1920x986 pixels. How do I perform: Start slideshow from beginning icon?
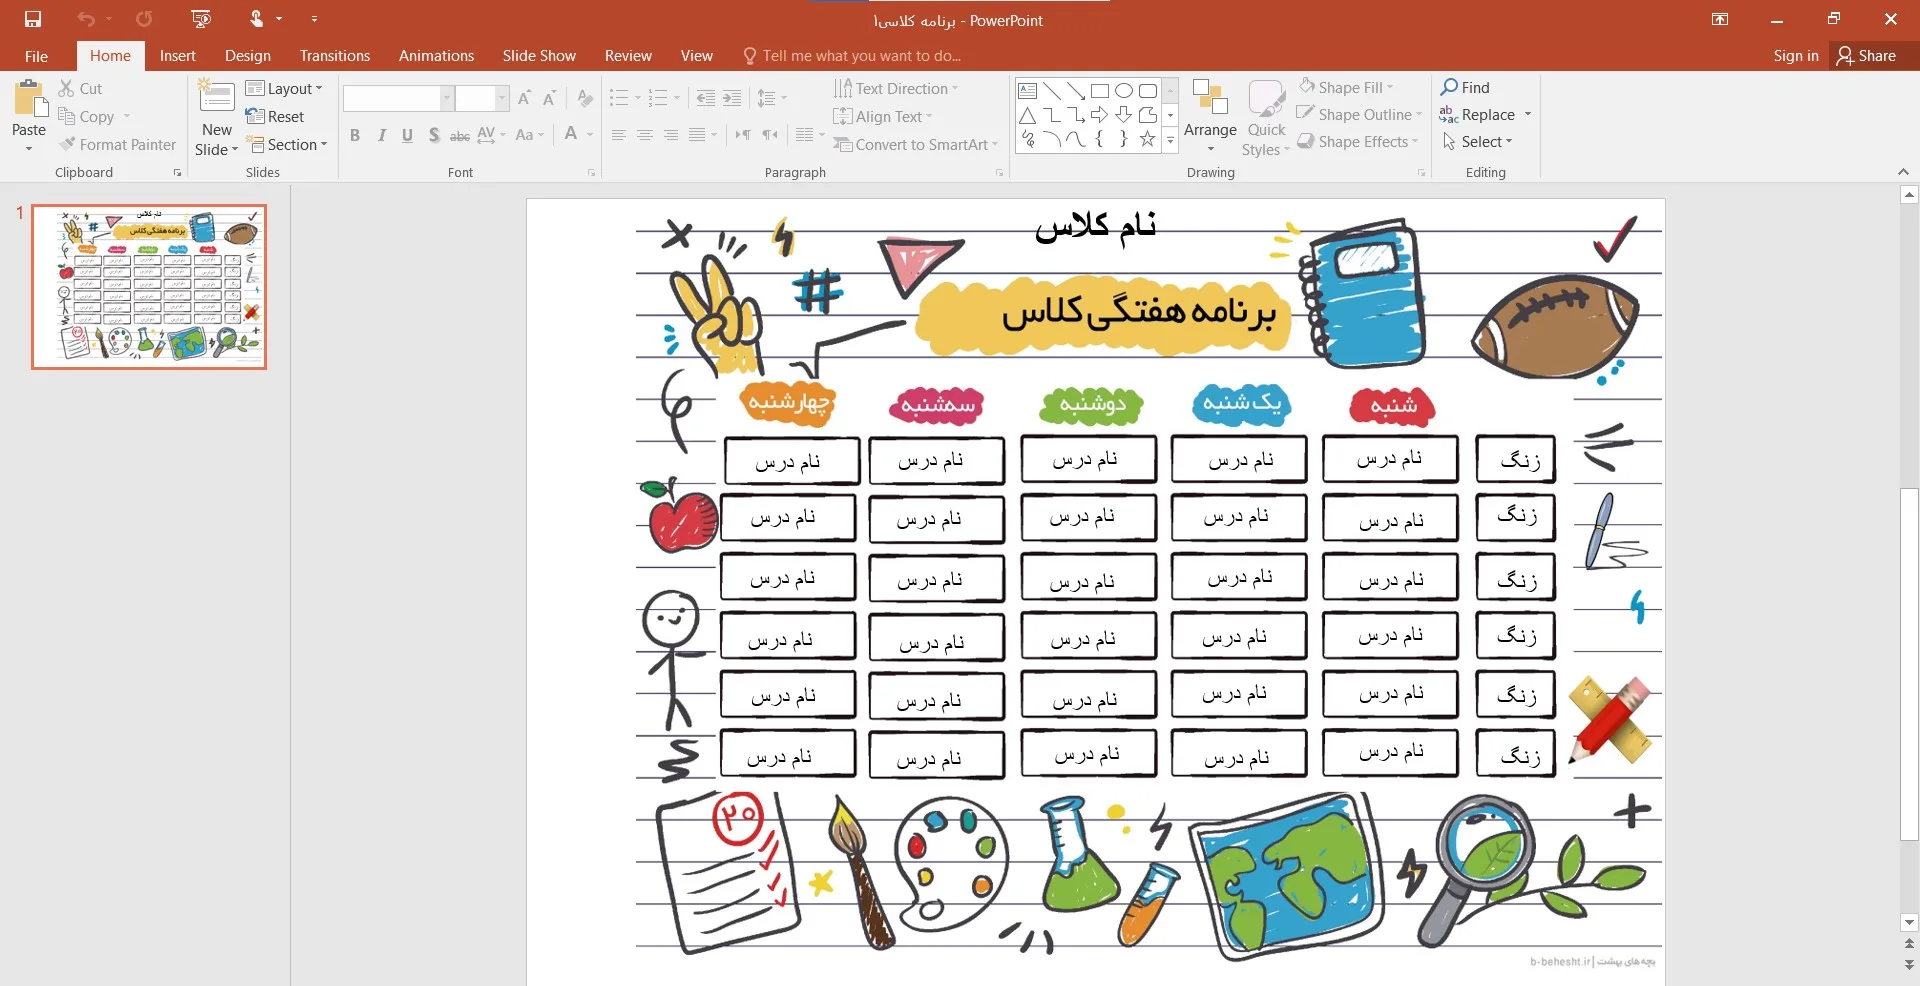pos(201,19)
